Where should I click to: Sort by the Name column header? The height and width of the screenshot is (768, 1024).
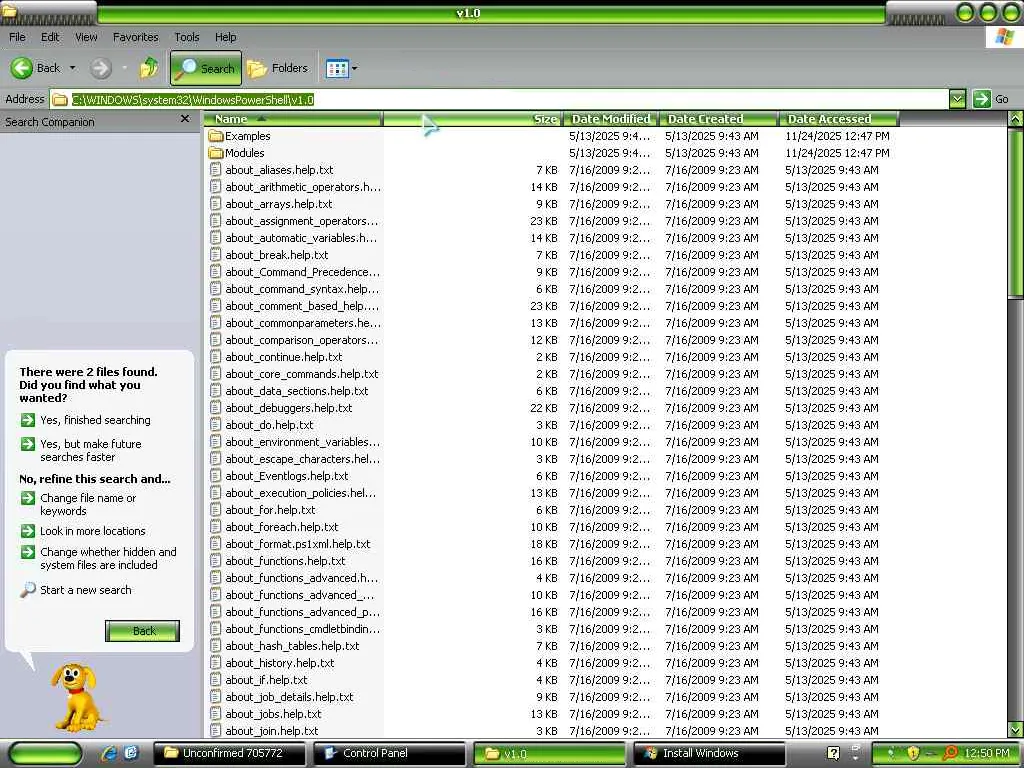pyautogui.click(x=293, y=119)
